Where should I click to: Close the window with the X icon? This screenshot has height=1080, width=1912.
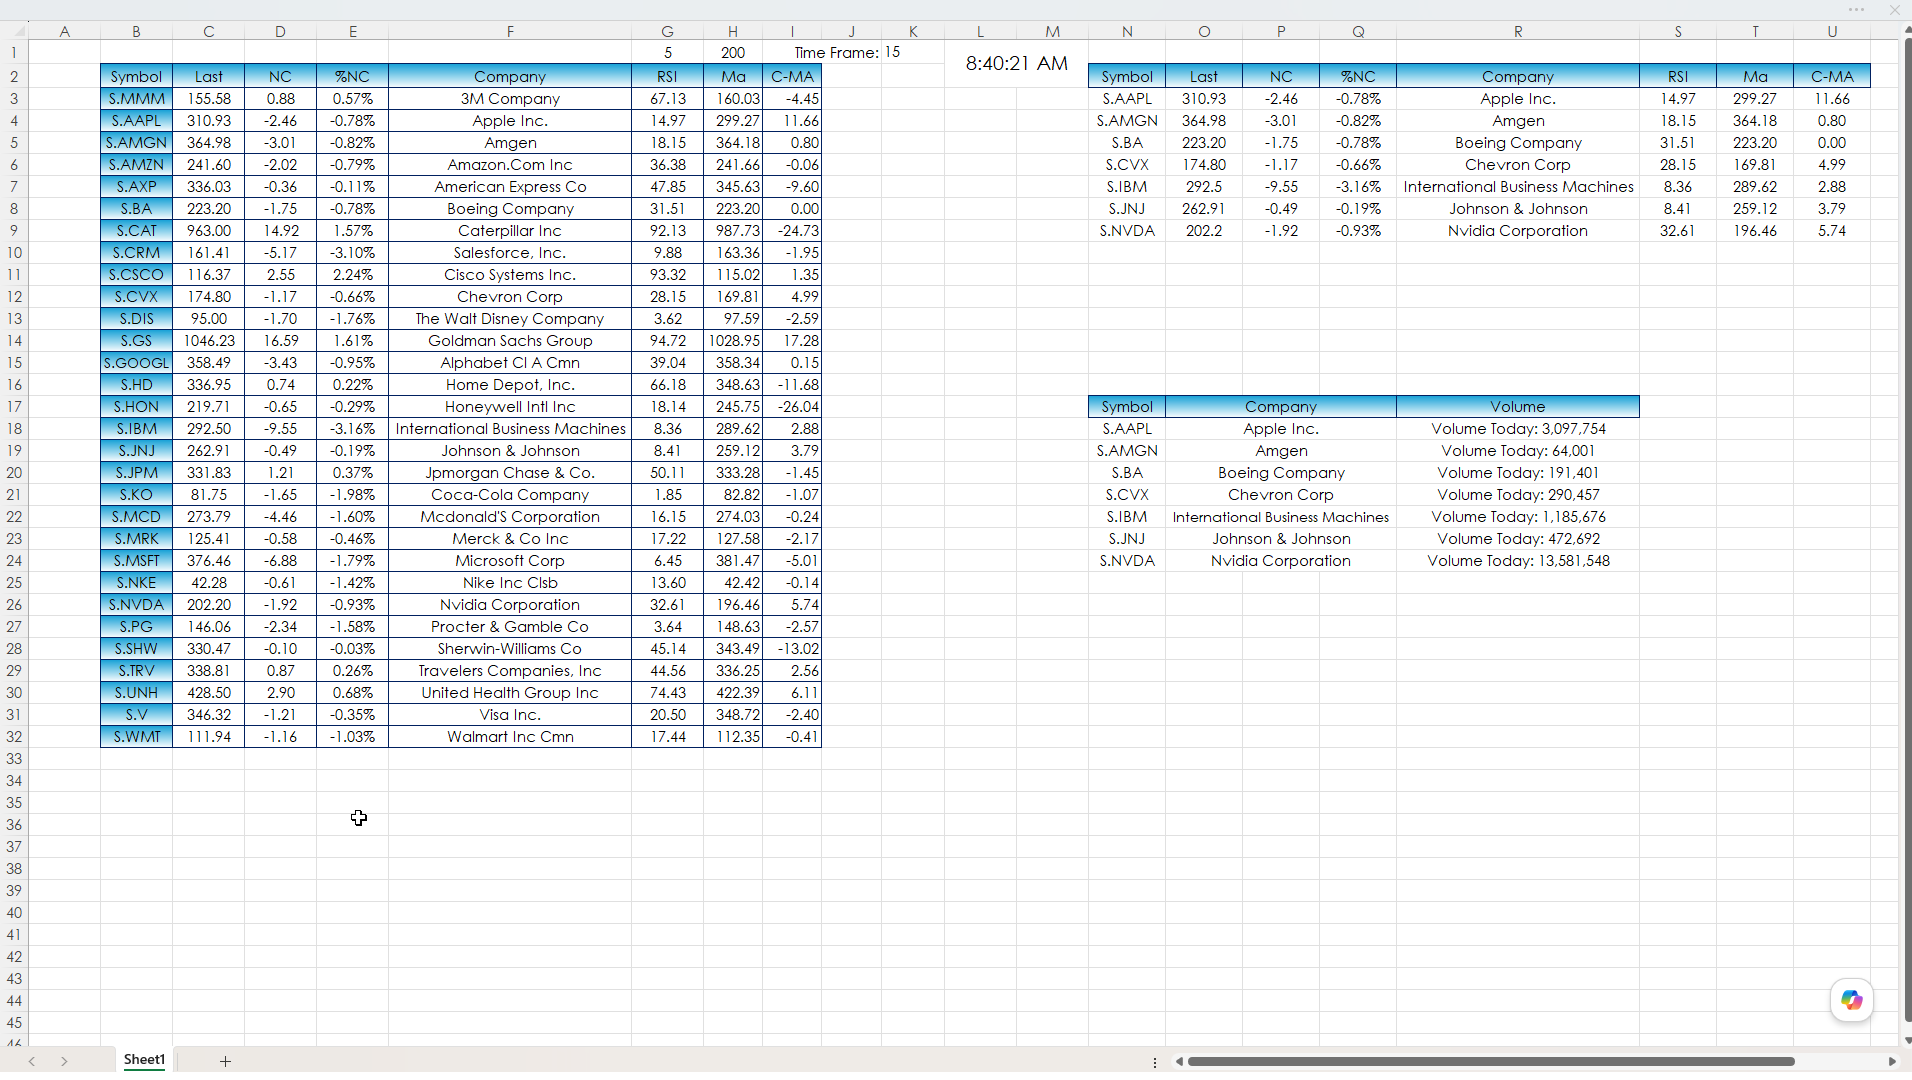[1894, 9]
